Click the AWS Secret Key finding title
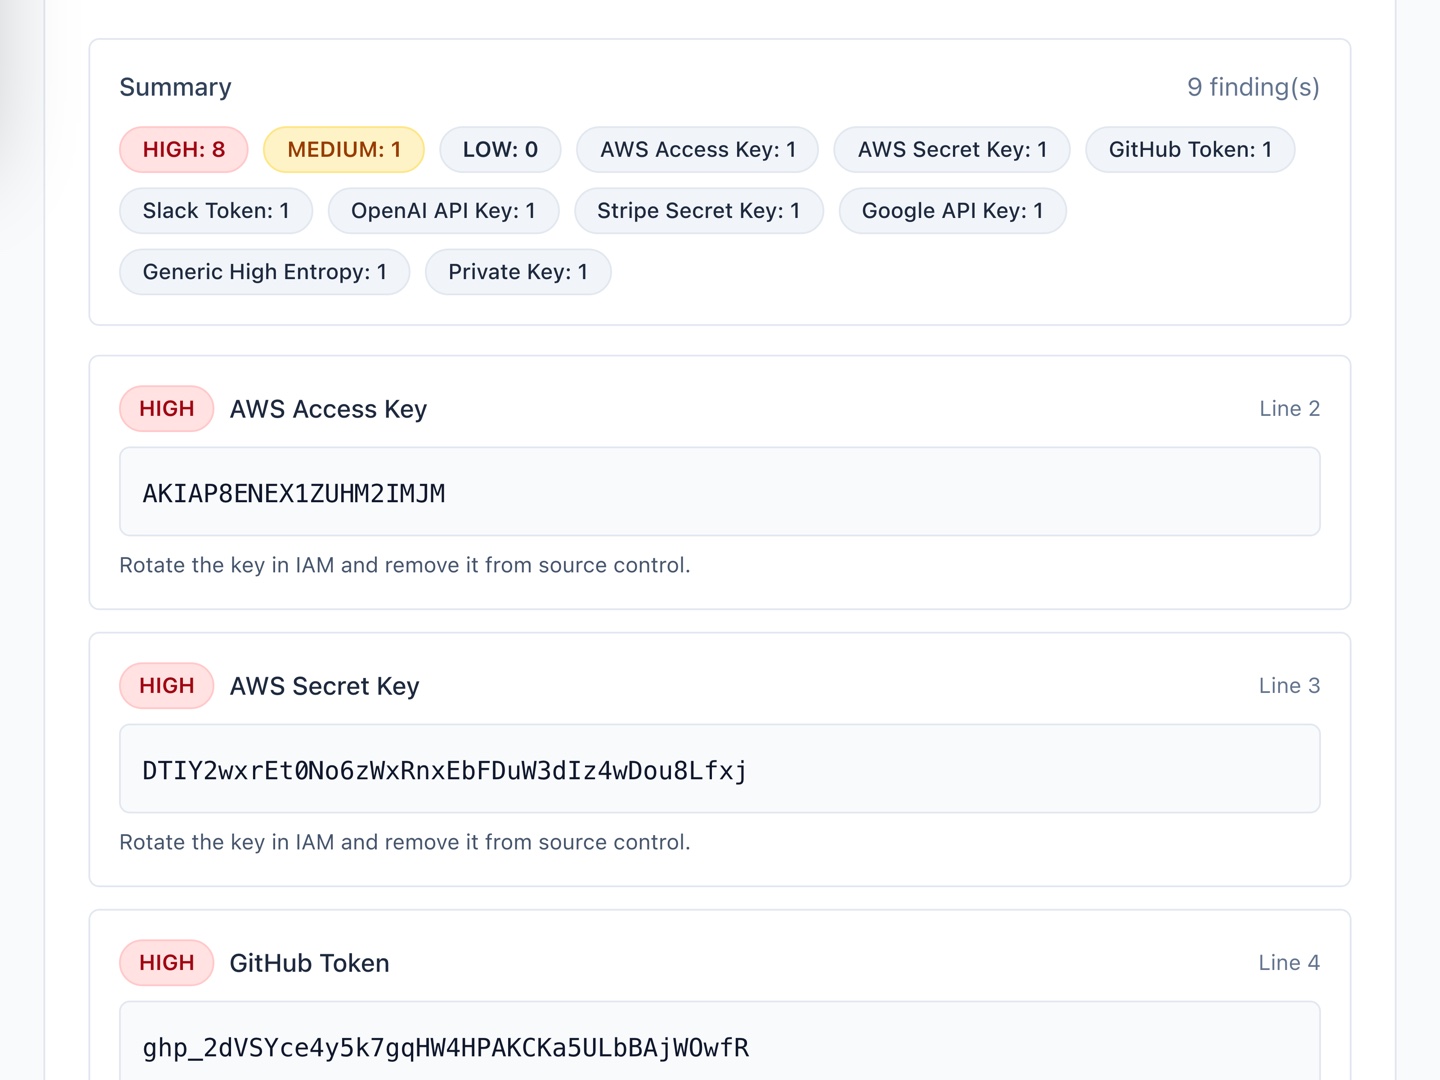Screen dimensions: 1440x1080 325,686
